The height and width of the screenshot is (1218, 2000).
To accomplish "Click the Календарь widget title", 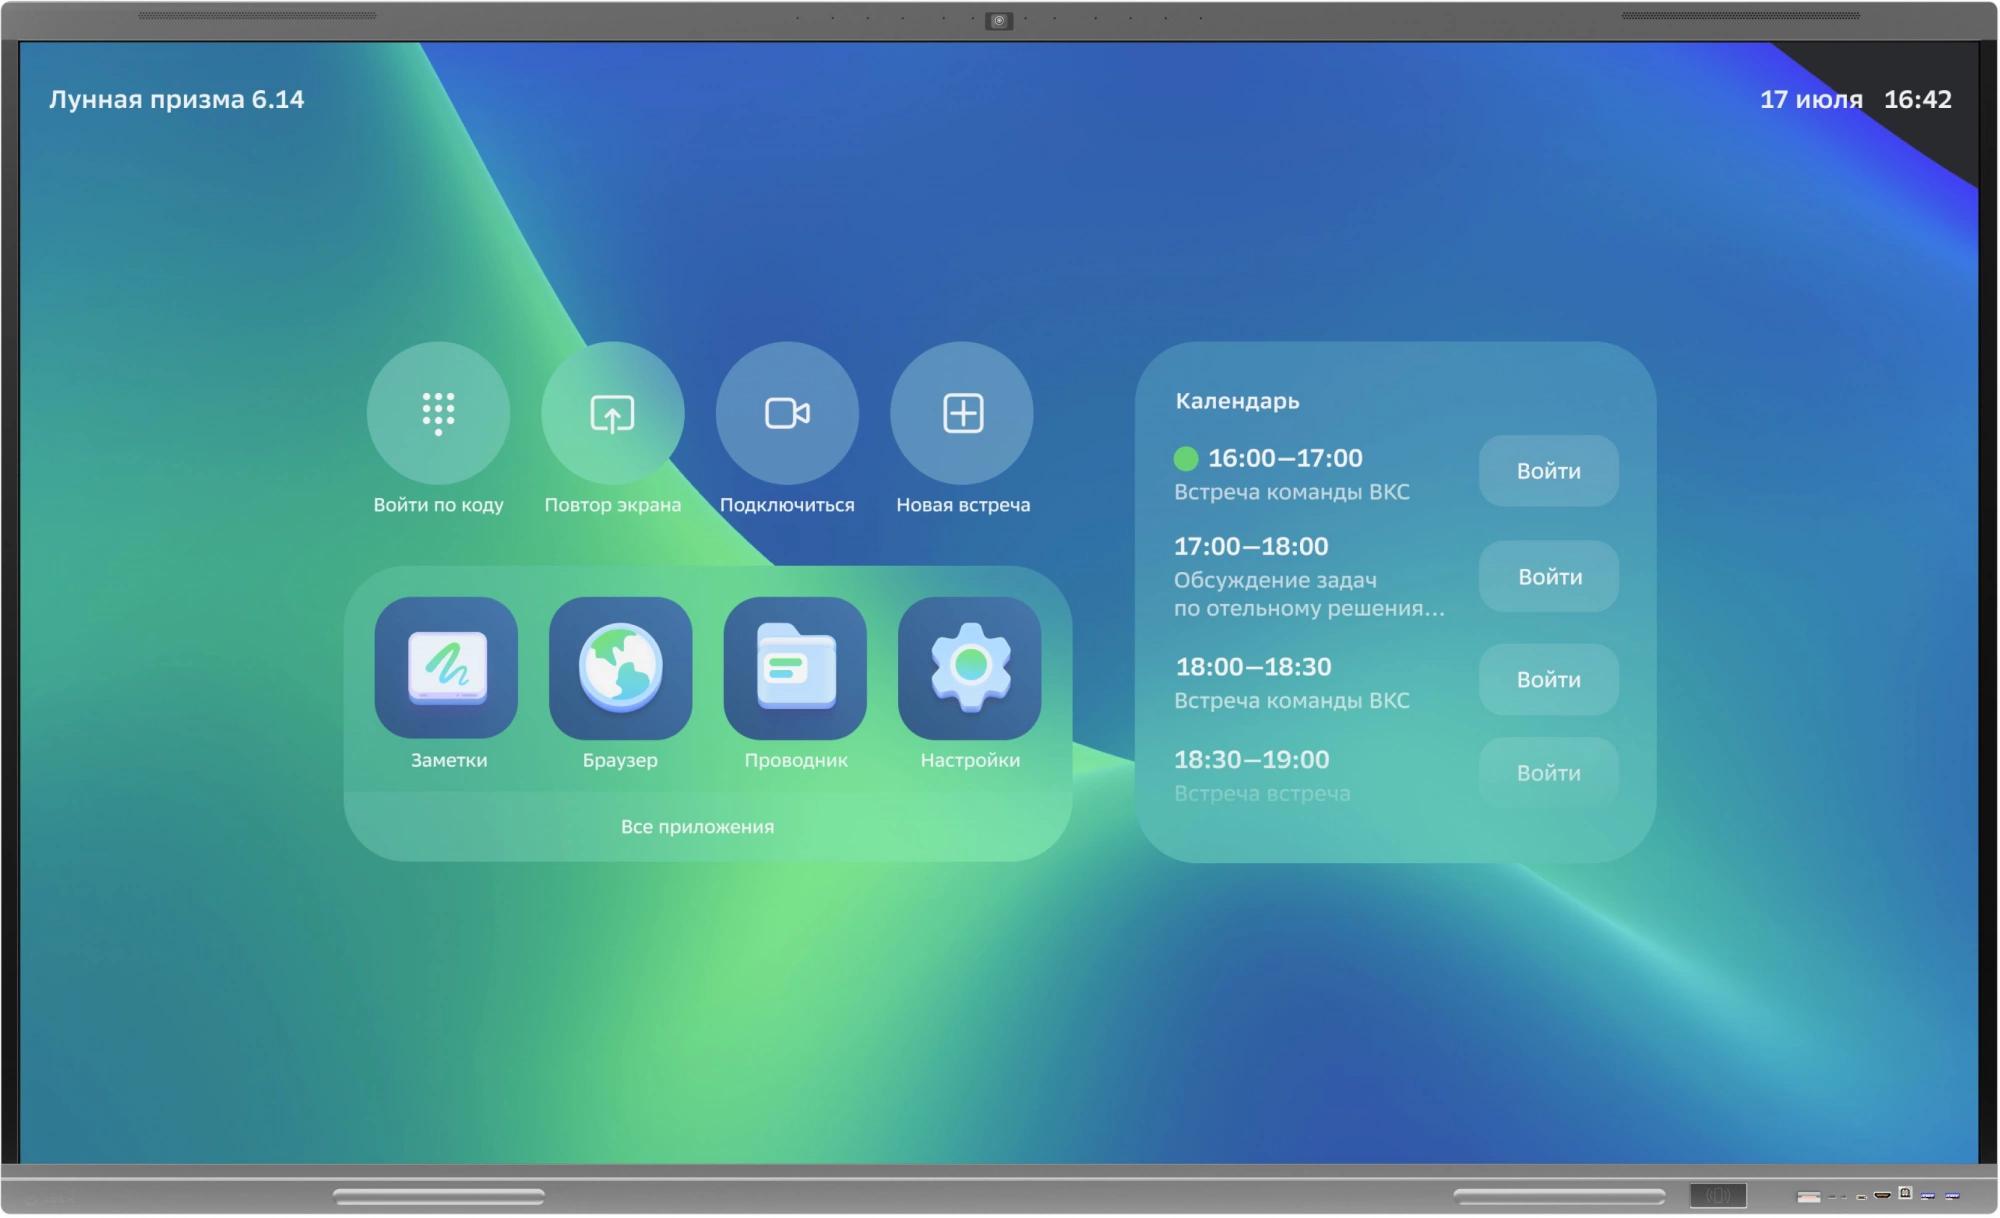I will [1237, 401].
